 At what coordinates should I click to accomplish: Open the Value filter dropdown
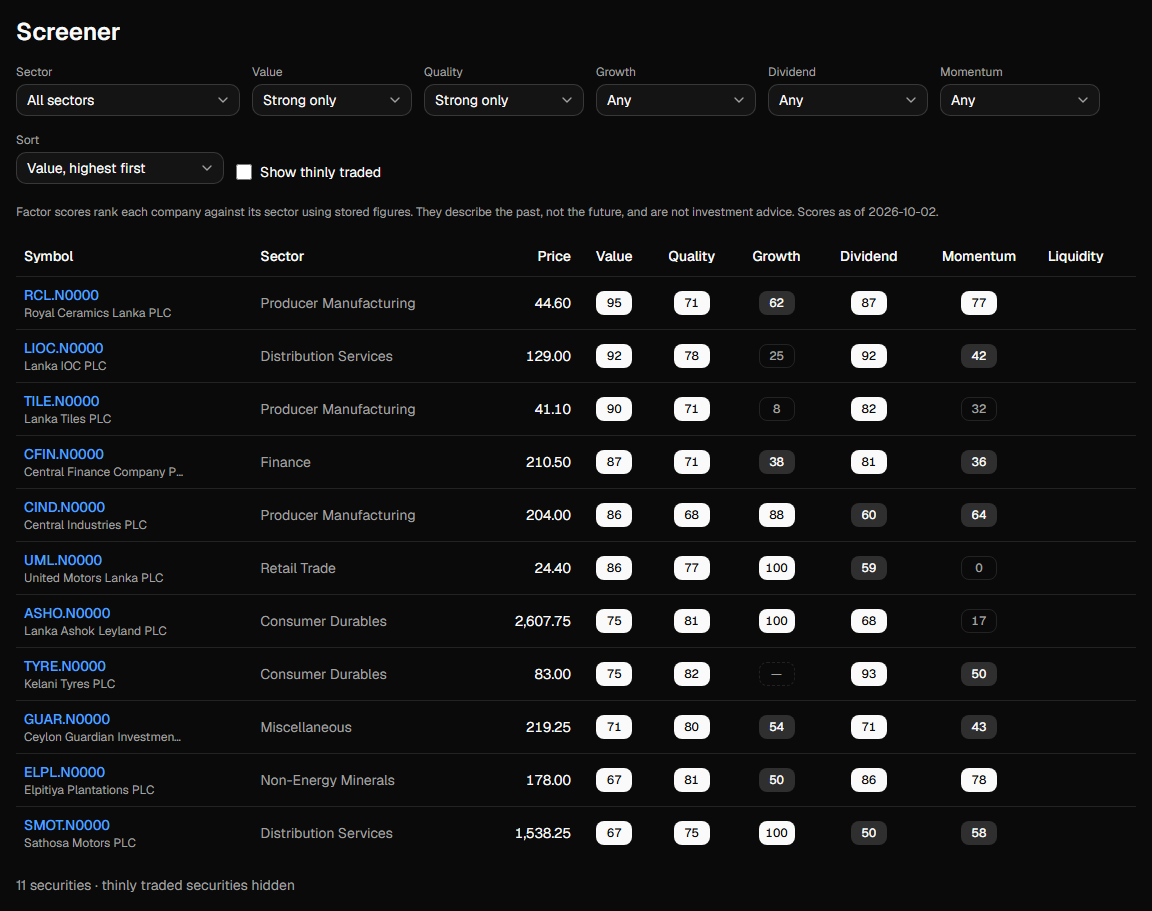point(331,100)
